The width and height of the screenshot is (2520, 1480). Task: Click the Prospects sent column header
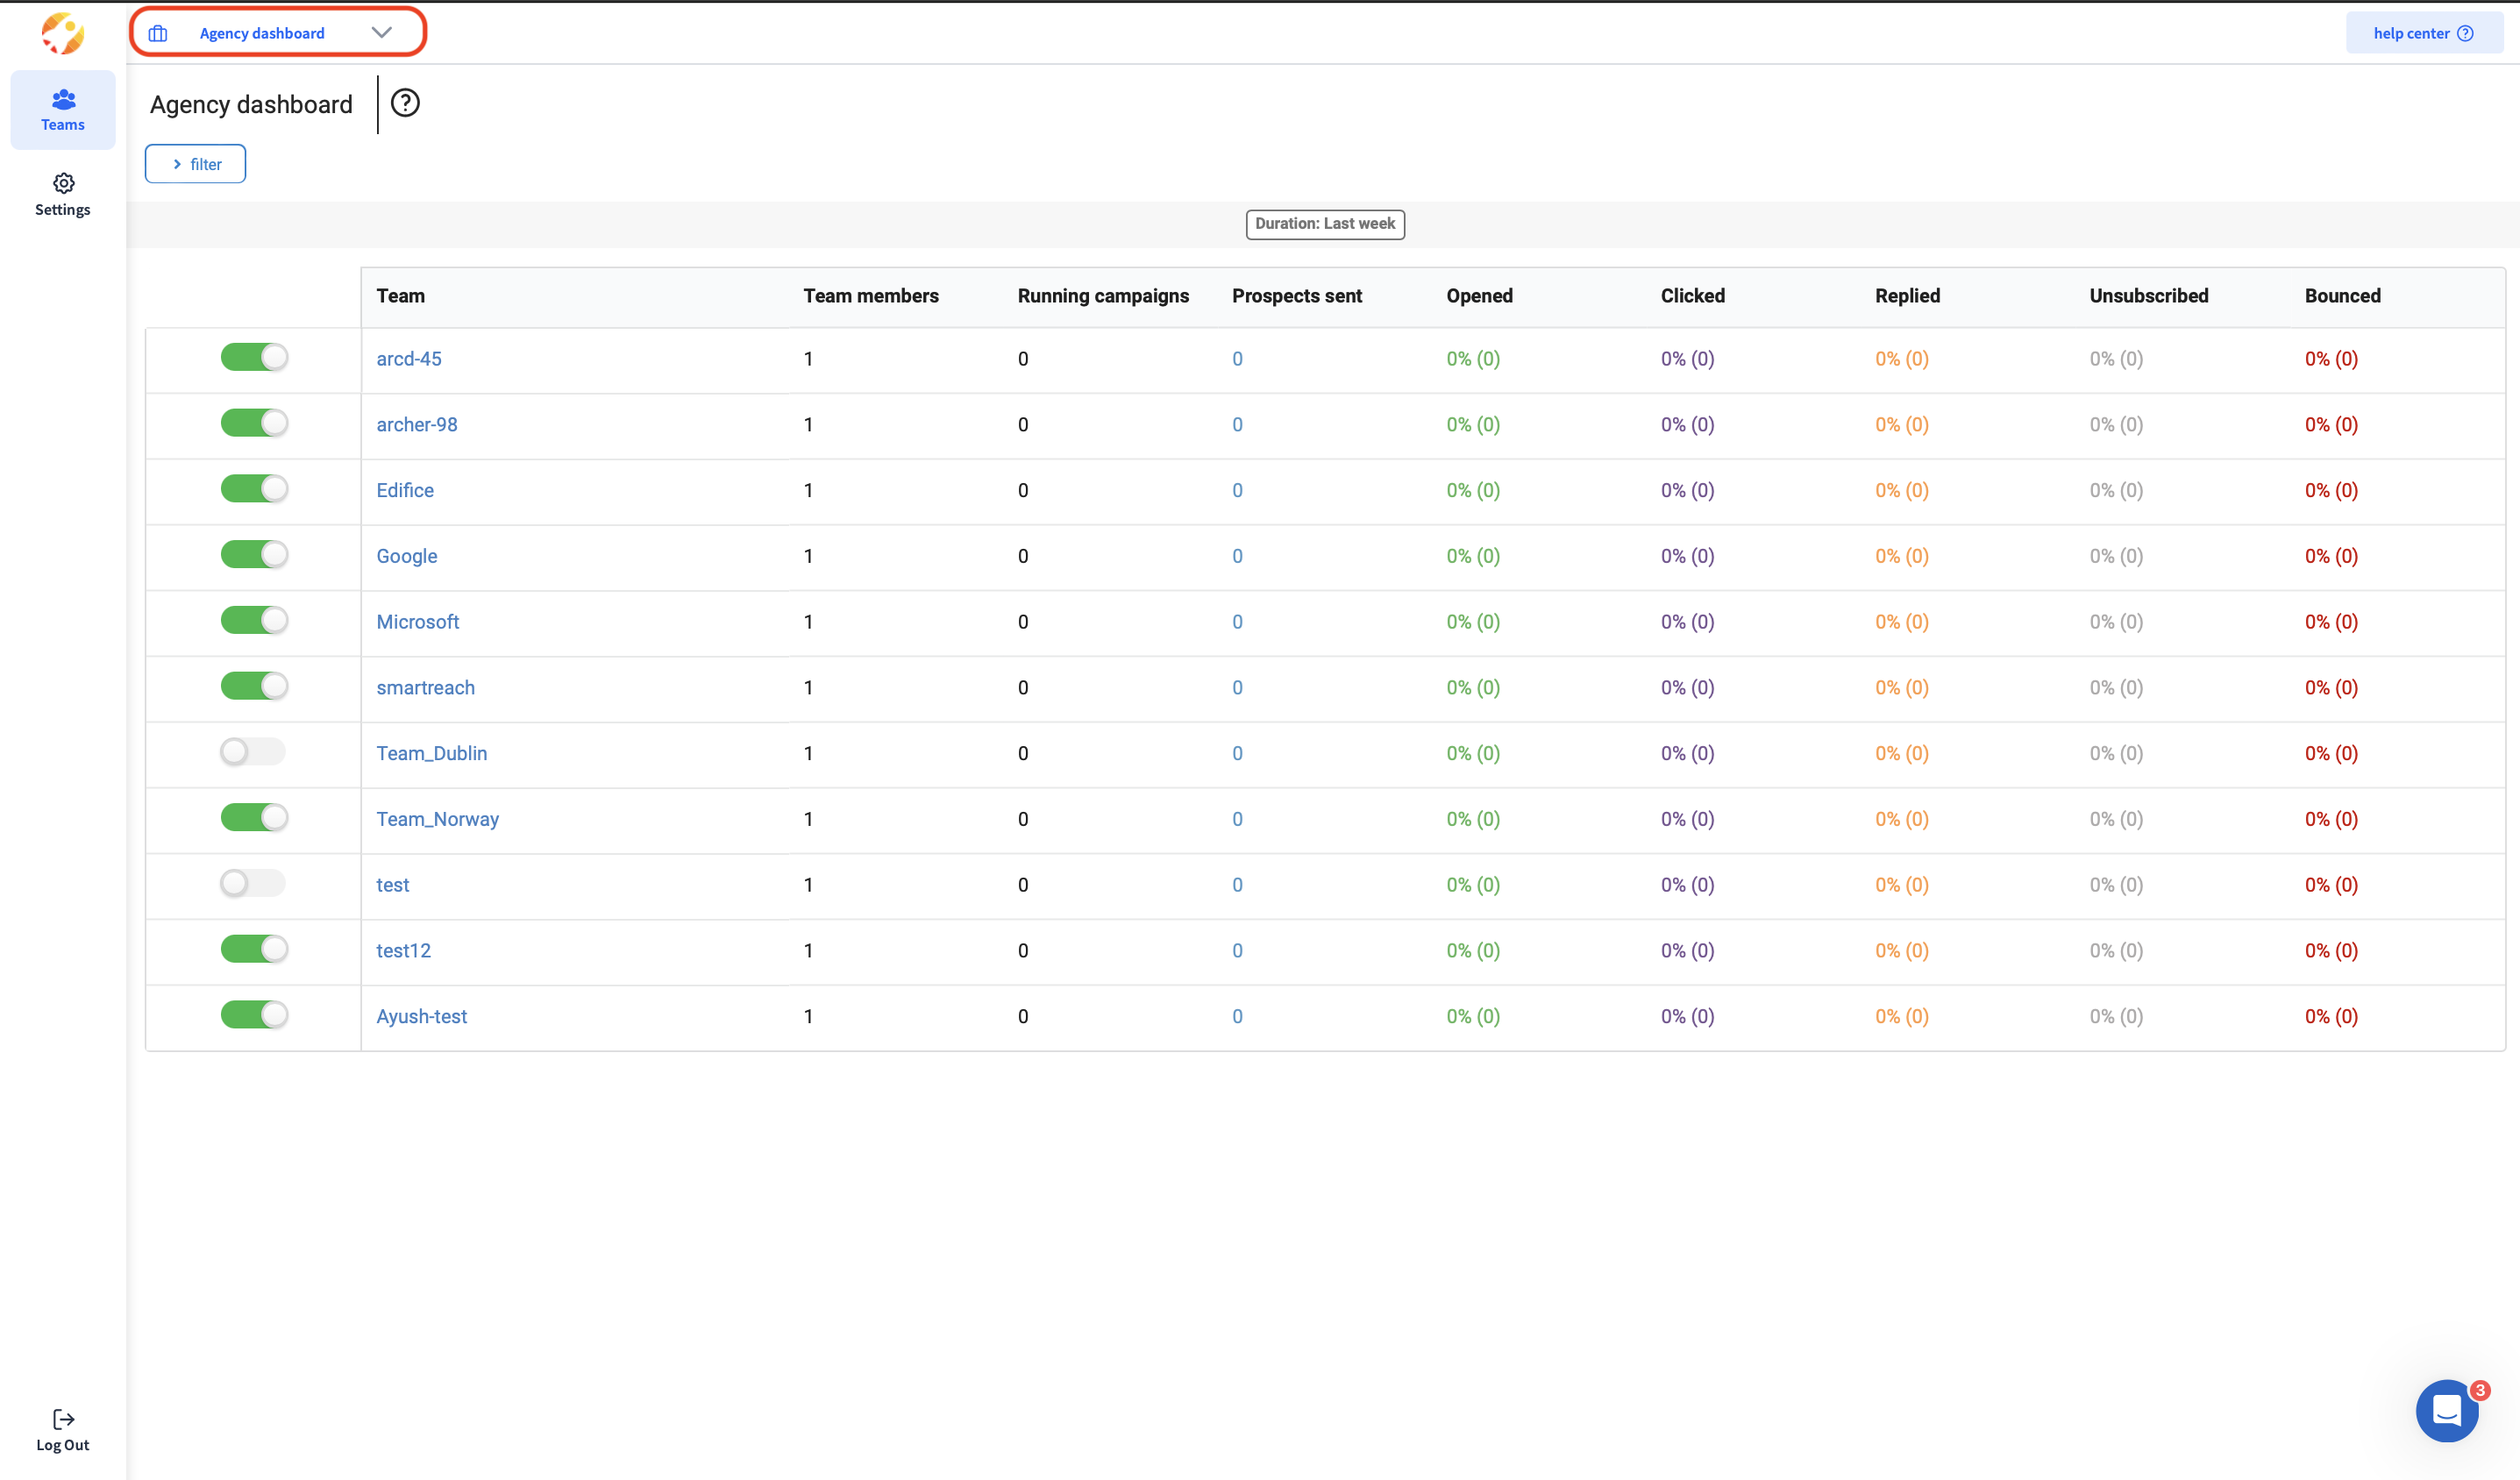click(x=1296, y=296)
